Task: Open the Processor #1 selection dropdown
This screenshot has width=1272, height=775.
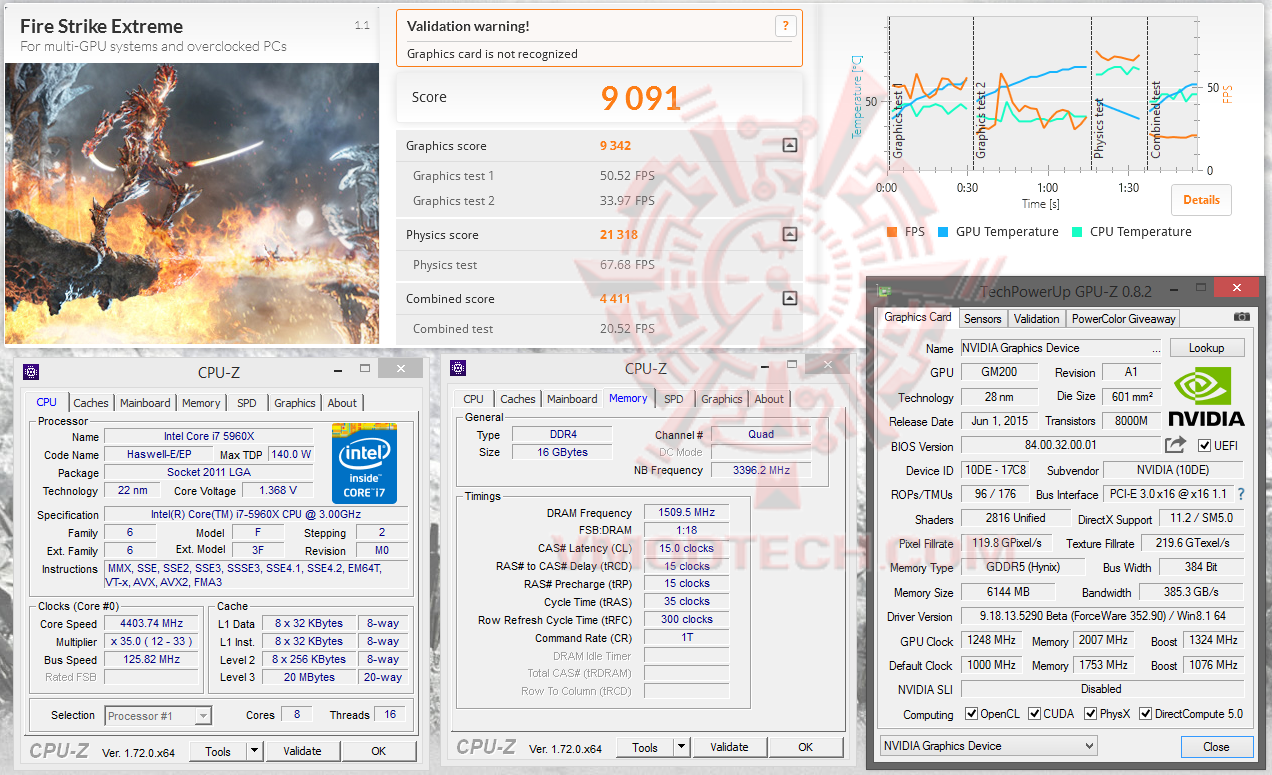Action: 158,715
